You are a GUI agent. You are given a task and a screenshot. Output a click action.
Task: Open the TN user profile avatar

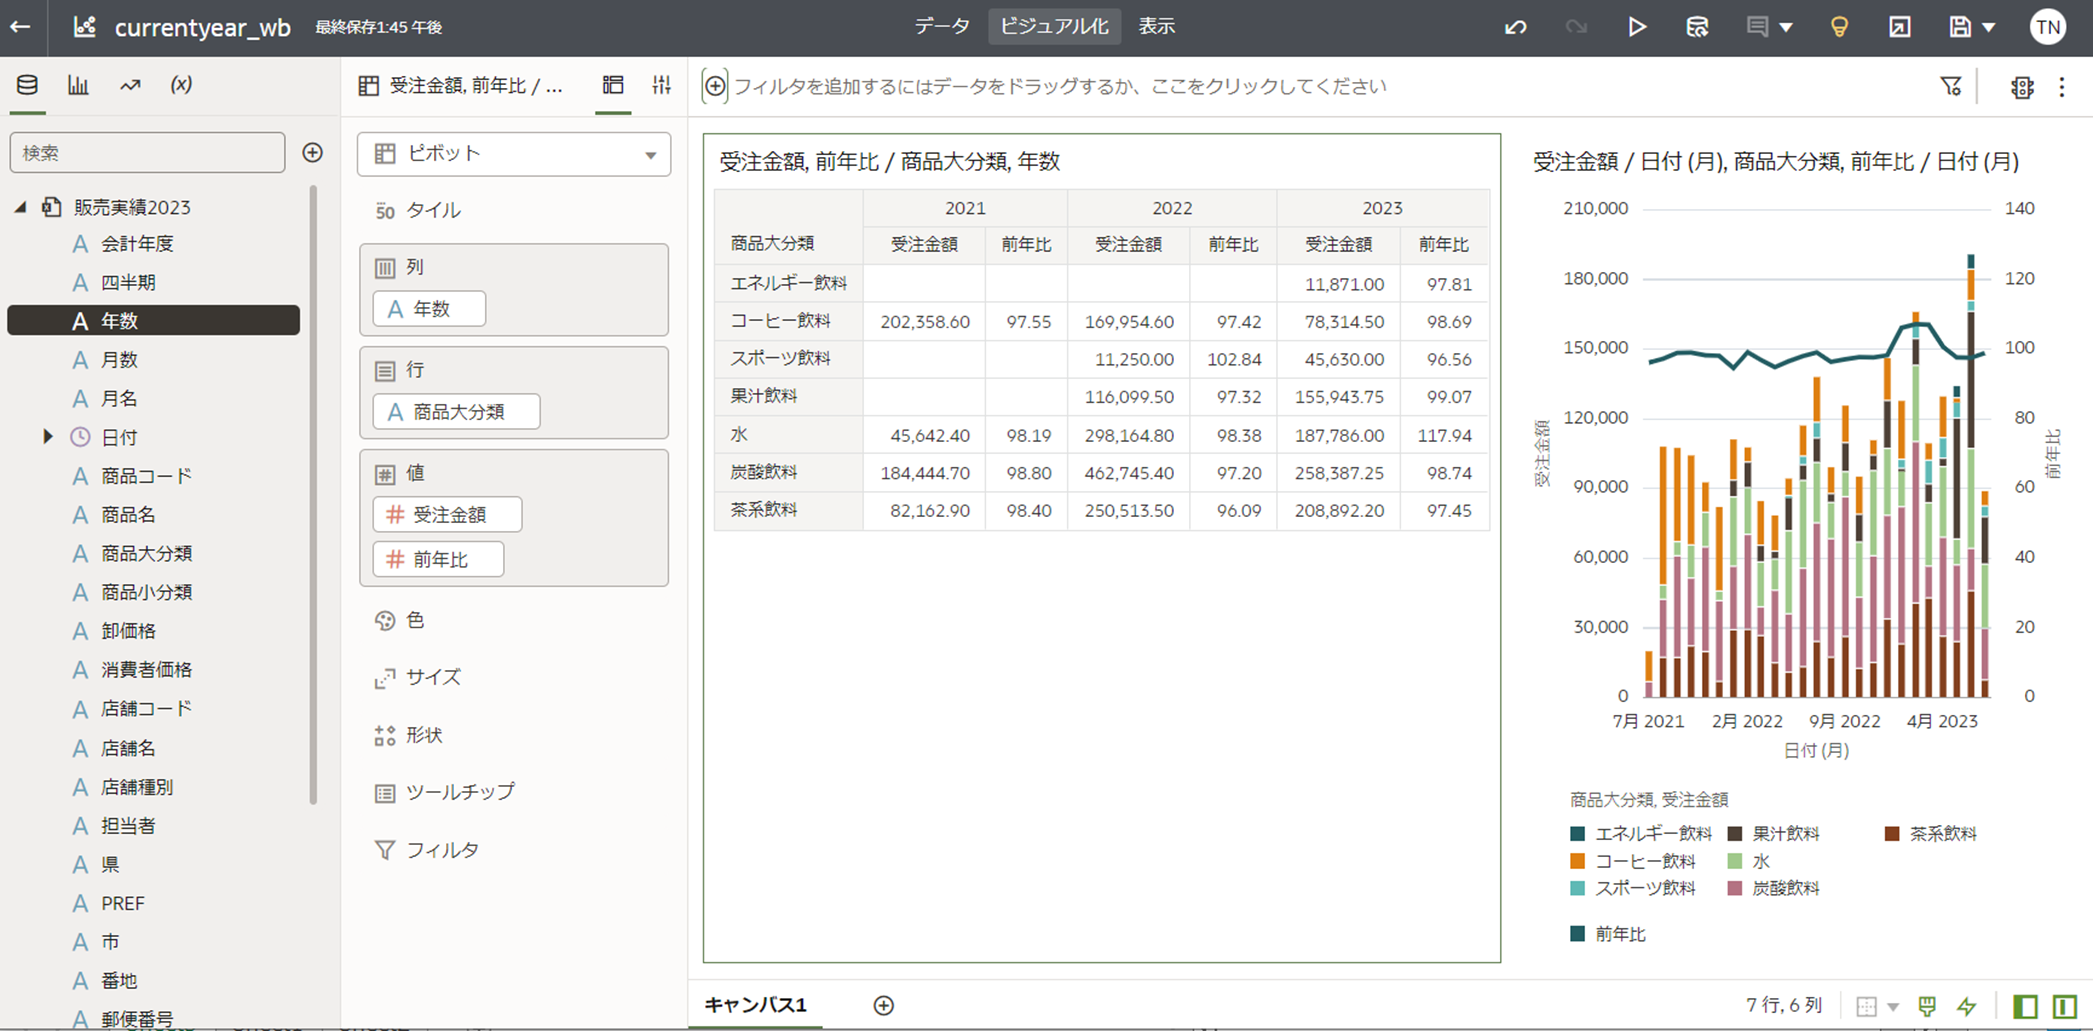(2048, 27)
